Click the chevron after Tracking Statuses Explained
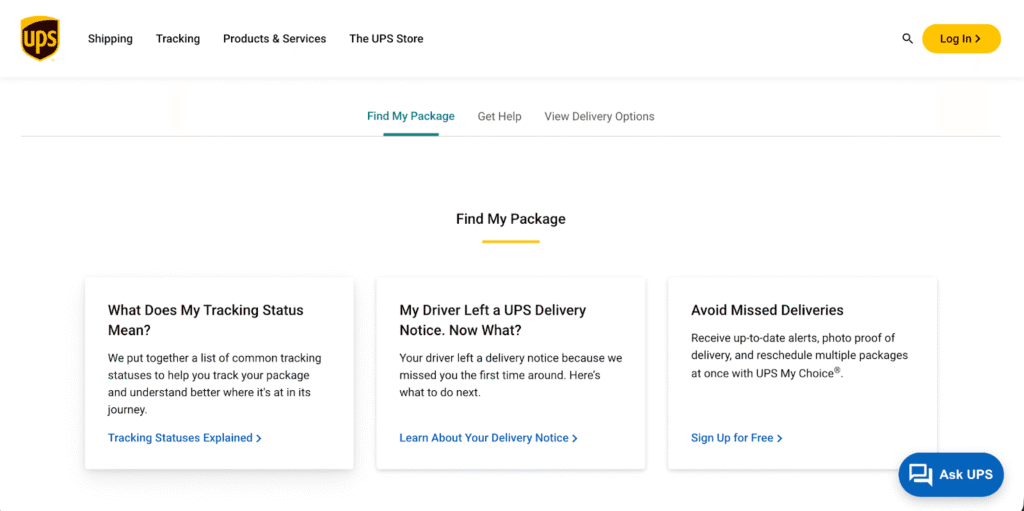The width and height of the screenshot is (1024, 511). click(259, 438)
